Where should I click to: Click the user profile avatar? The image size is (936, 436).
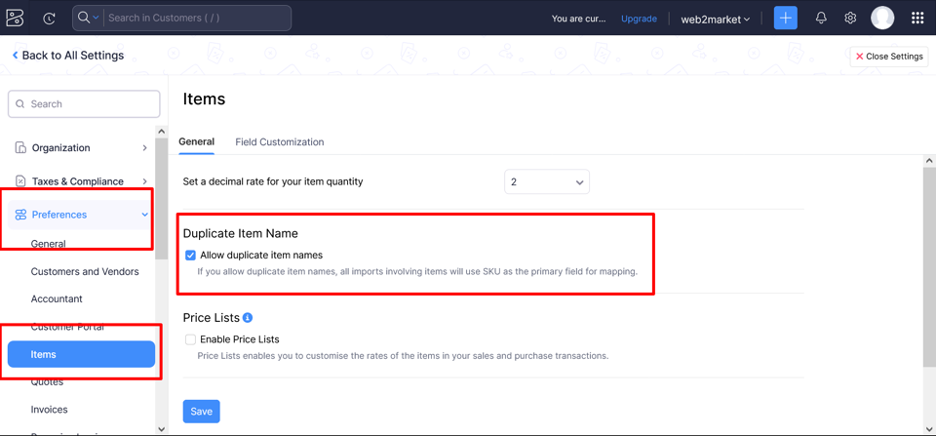click(882, 18)
